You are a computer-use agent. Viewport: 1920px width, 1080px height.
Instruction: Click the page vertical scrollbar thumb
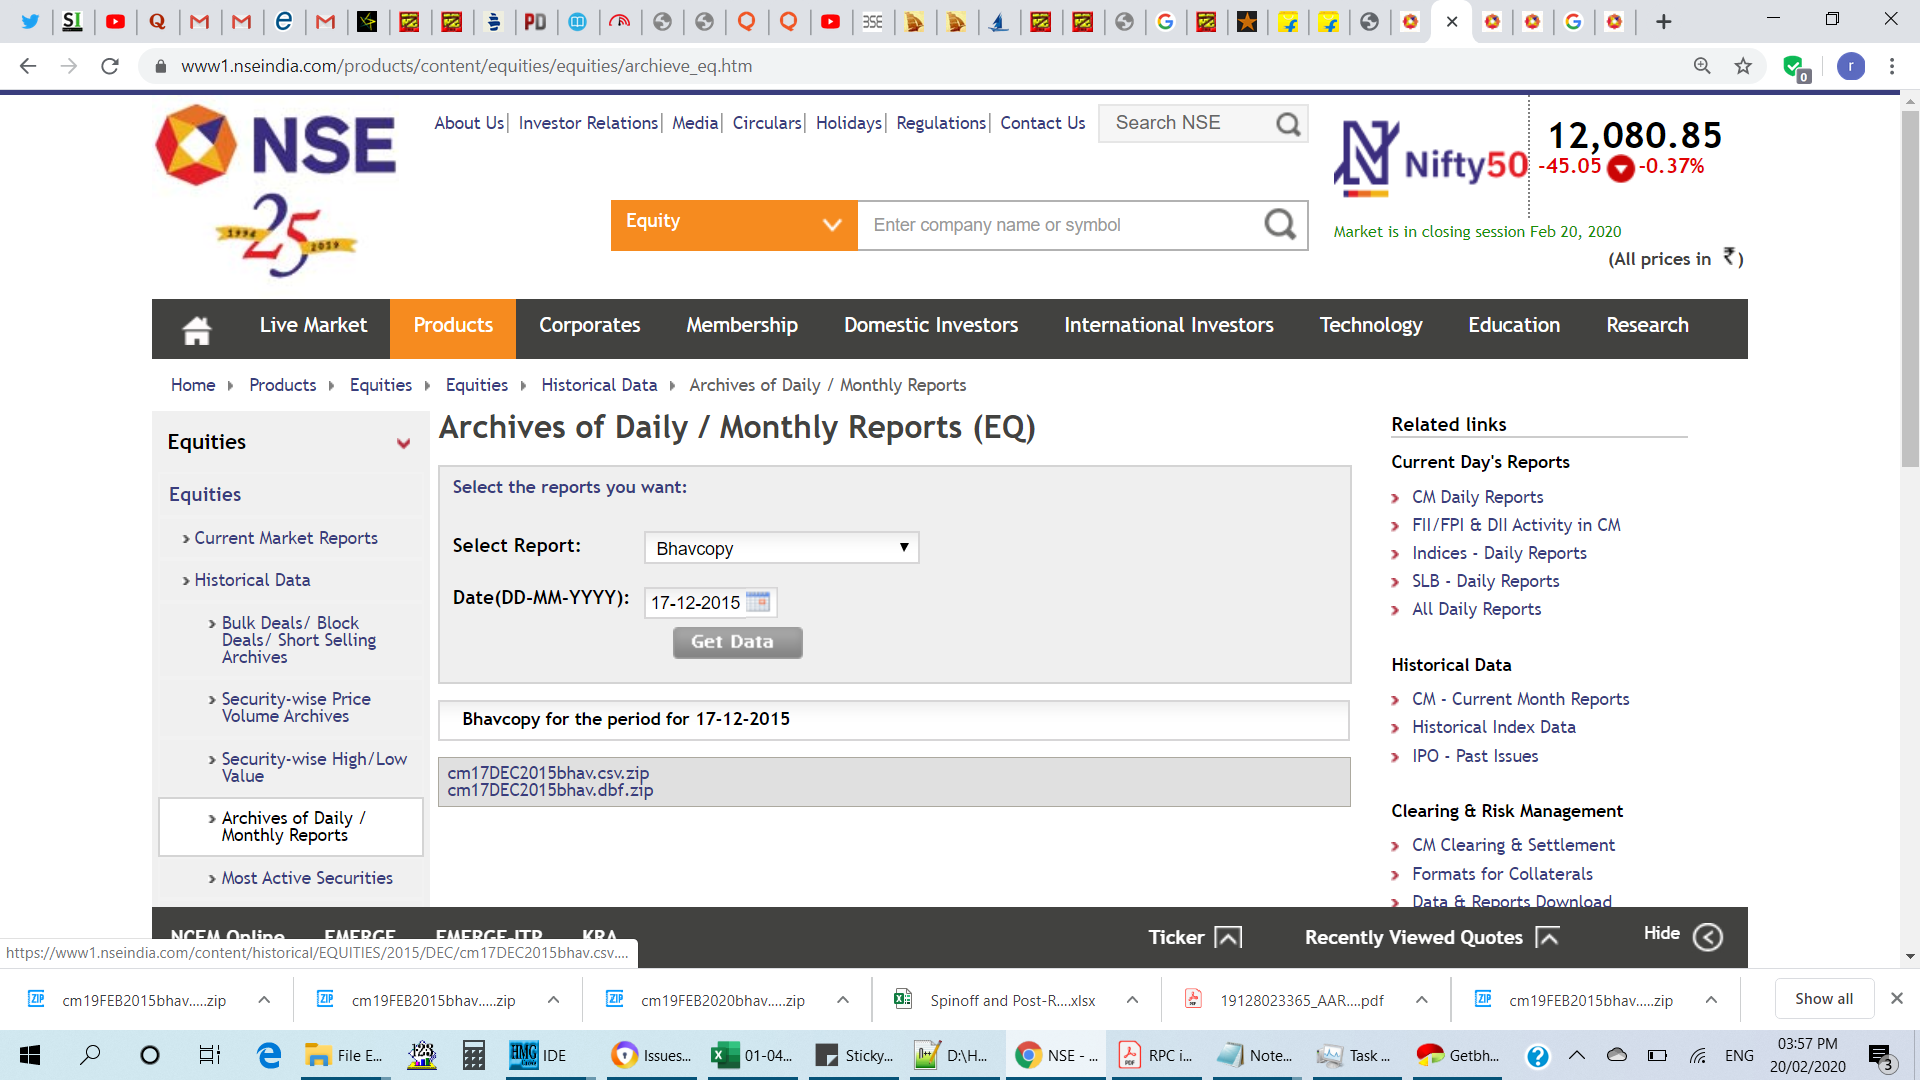1910,290
